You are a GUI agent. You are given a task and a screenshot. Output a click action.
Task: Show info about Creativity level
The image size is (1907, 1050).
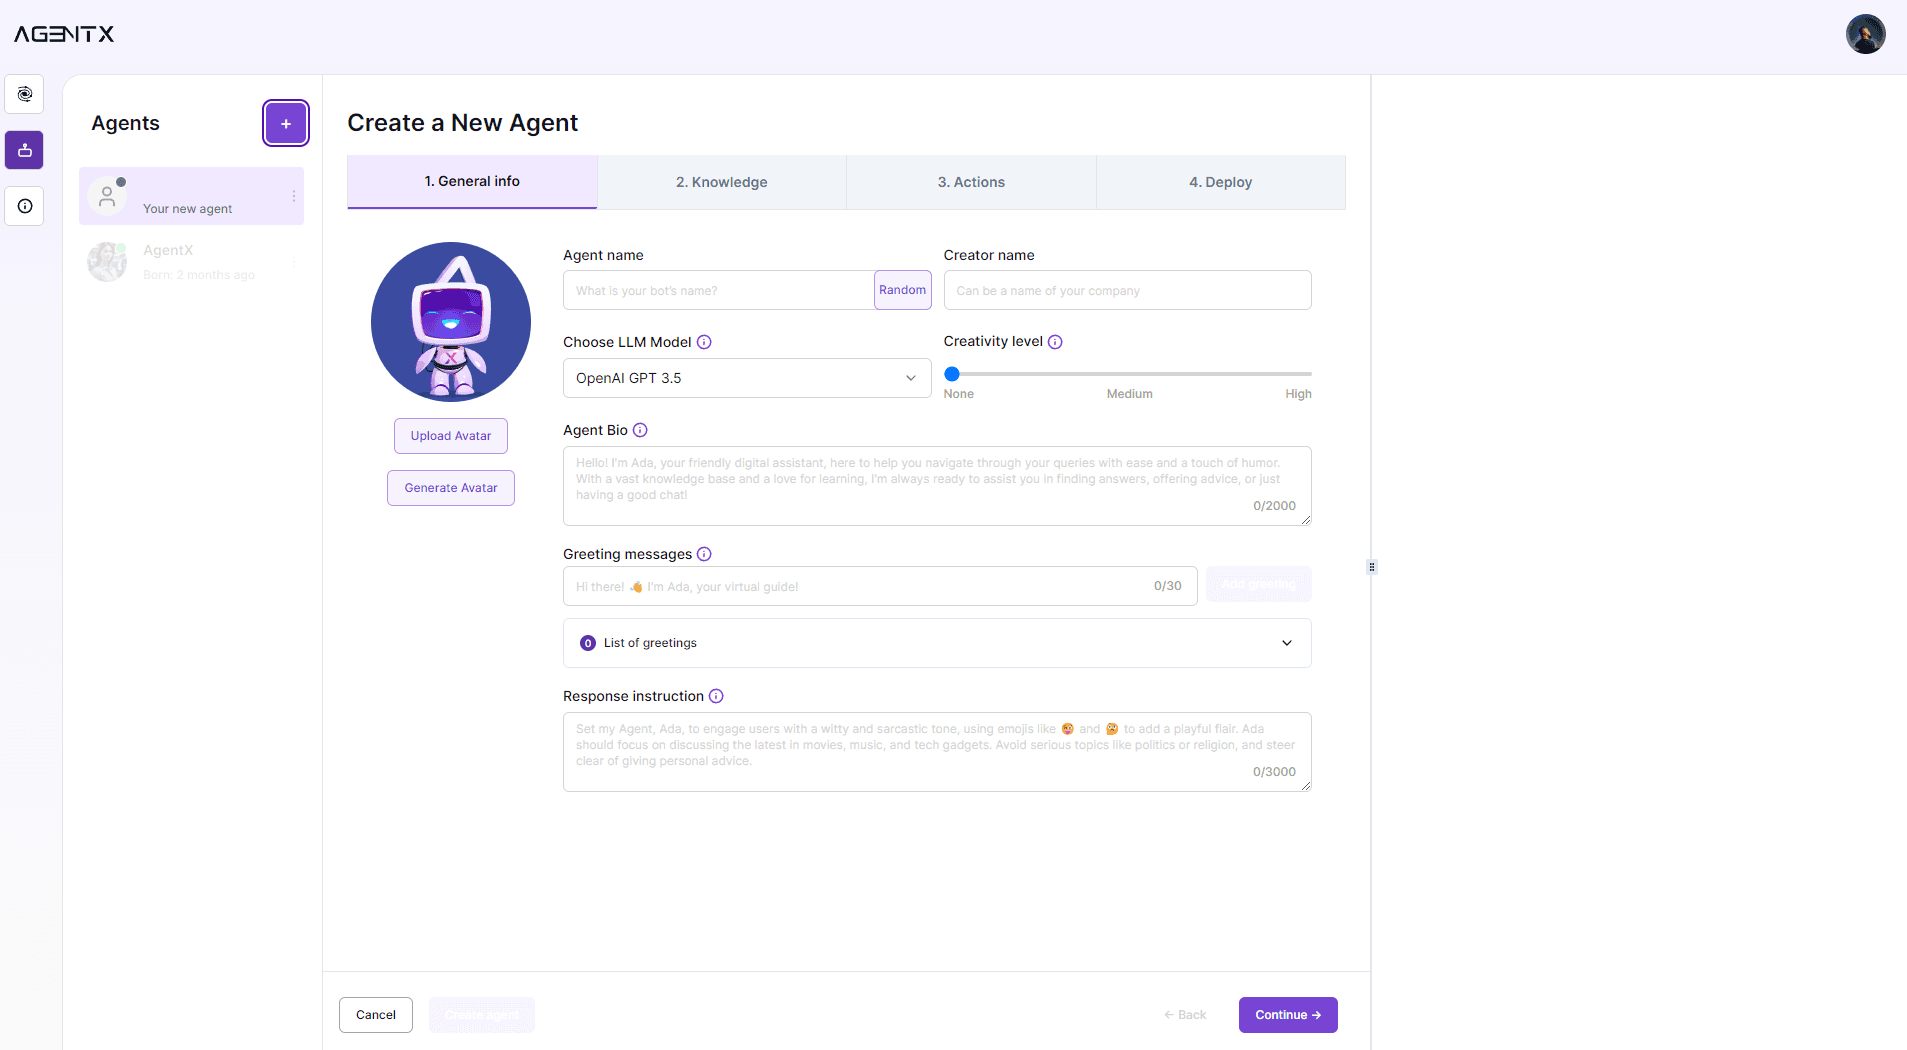[x=1055, y=342]
